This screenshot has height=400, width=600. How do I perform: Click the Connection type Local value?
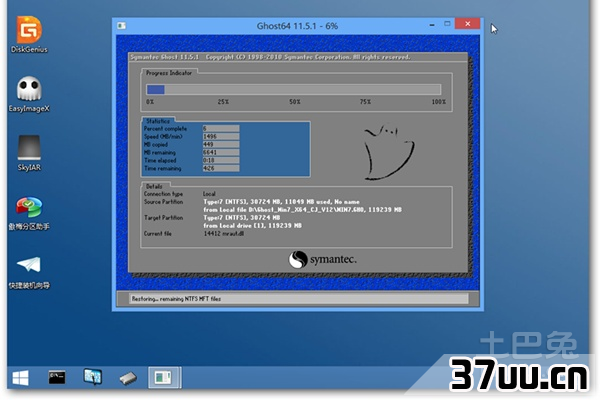tap(209, 194)
